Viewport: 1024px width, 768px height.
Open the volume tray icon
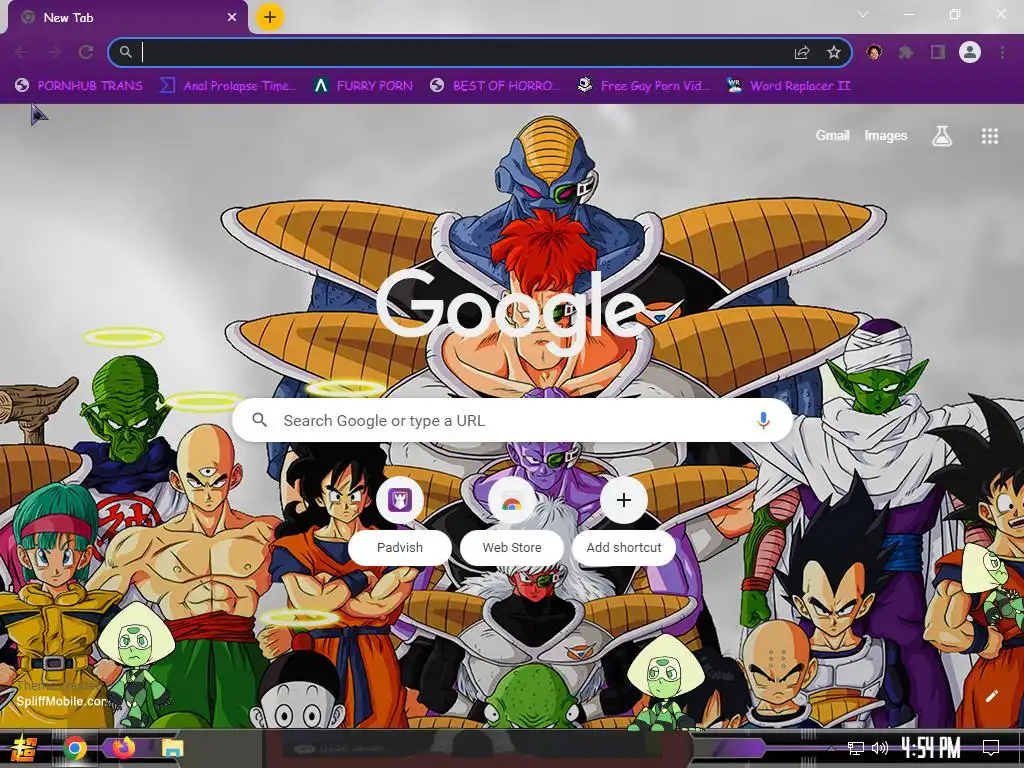pyautogui.click(x=880, y=748)
